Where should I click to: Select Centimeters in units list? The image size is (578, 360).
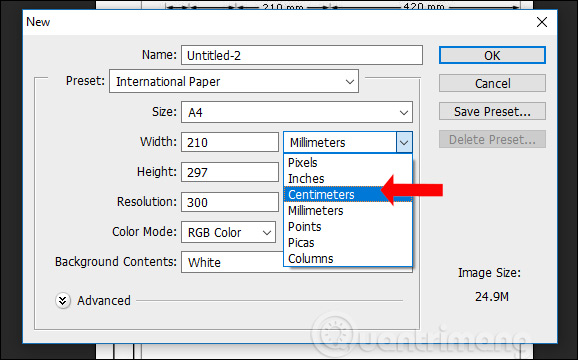tap(348, 195)
